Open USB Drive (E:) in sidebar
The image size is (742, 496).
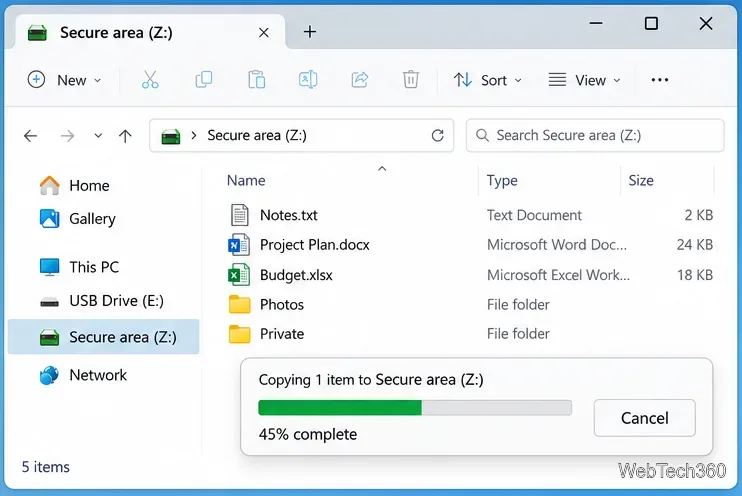[102, 301]
